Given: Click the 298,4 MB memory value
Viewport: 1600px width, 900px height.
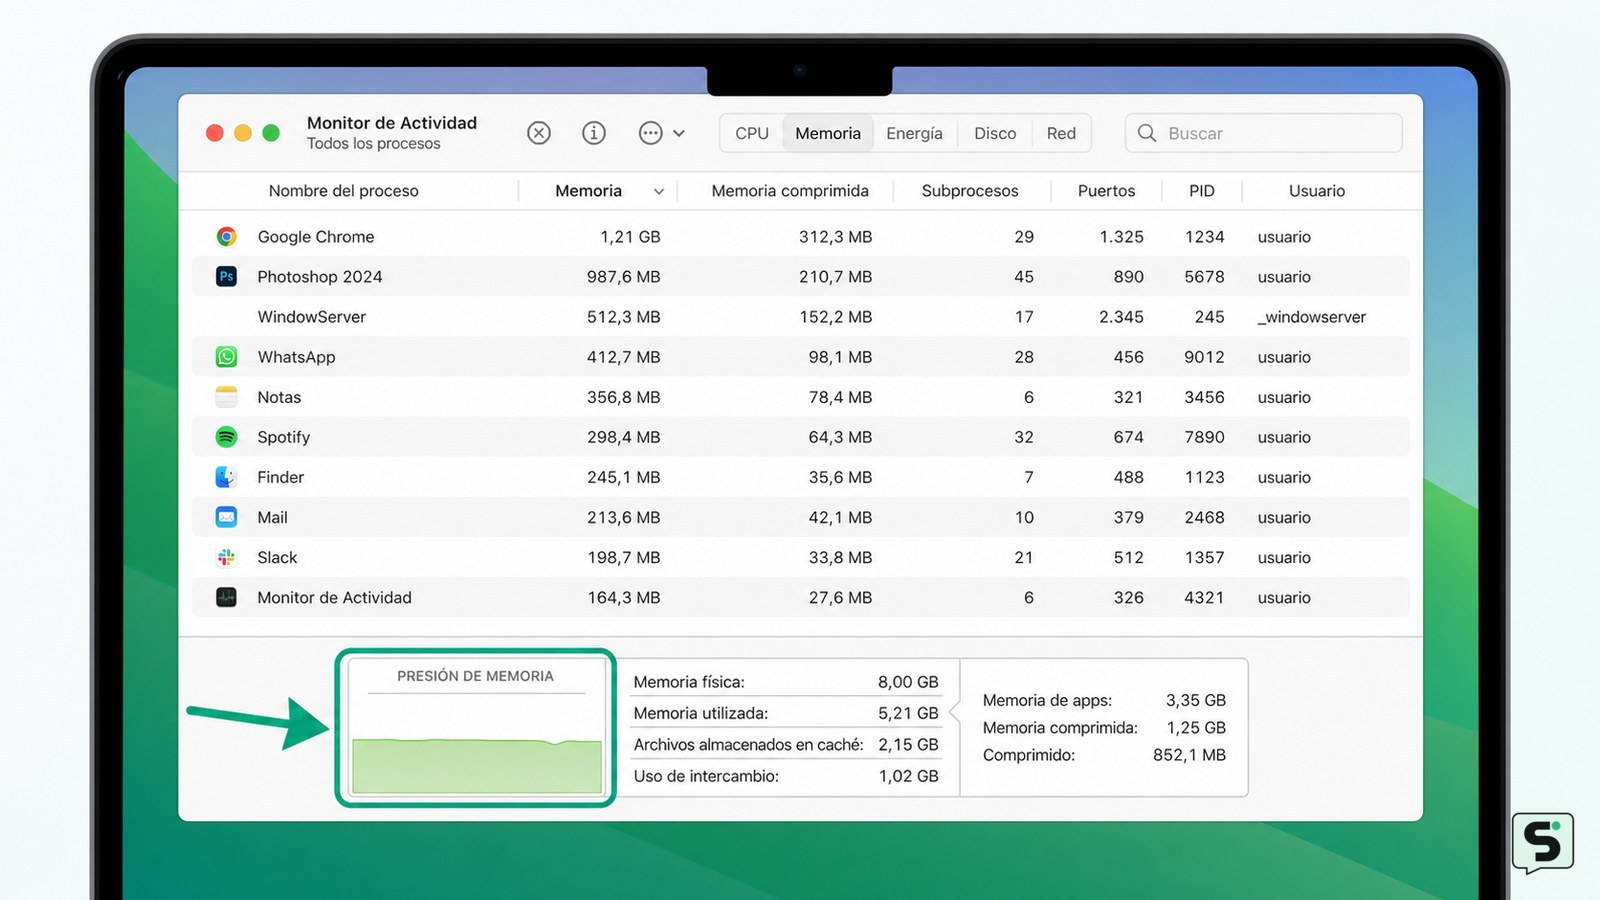Looking at the screenshot, I should (x=623, y=437).
